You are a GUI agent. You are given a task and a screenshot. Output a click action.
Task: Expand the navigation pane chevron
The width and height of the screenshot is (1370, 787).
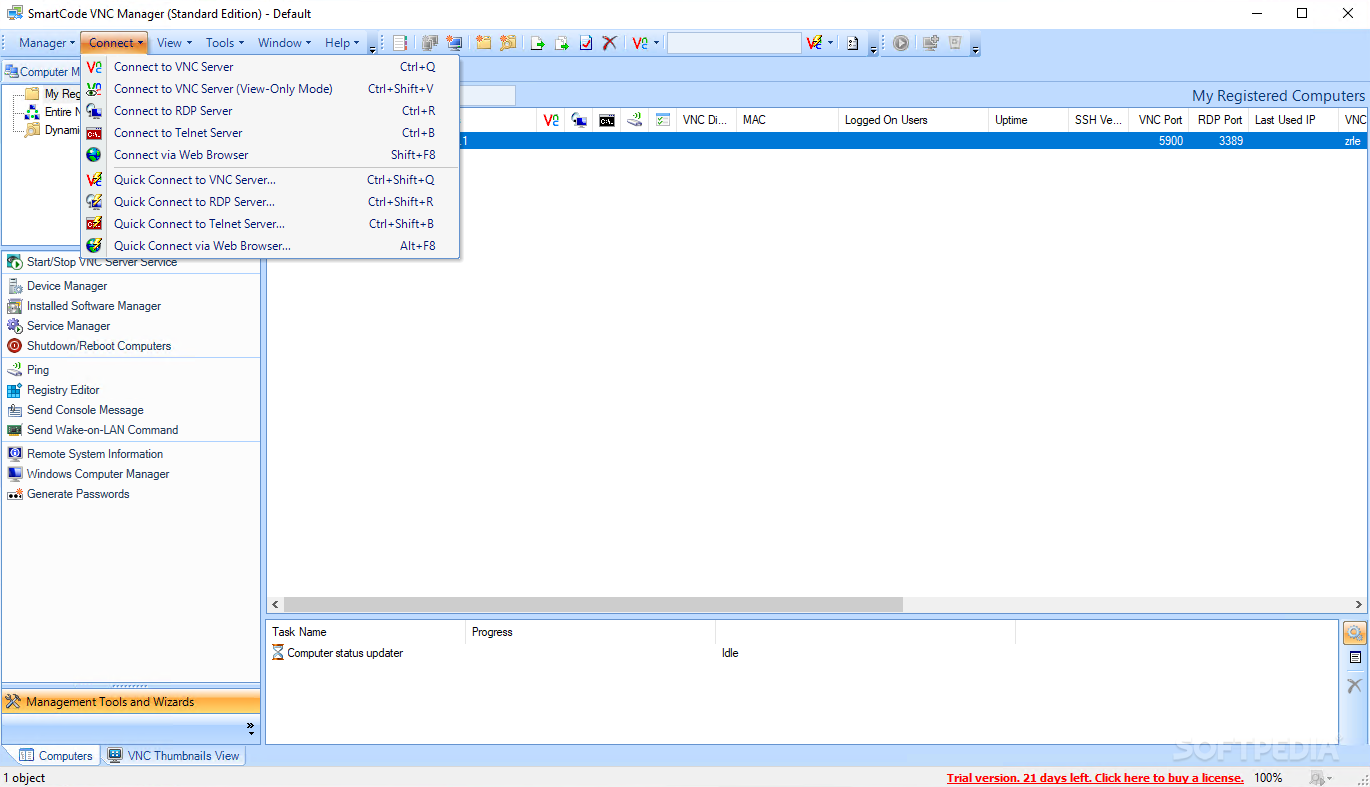250,728
